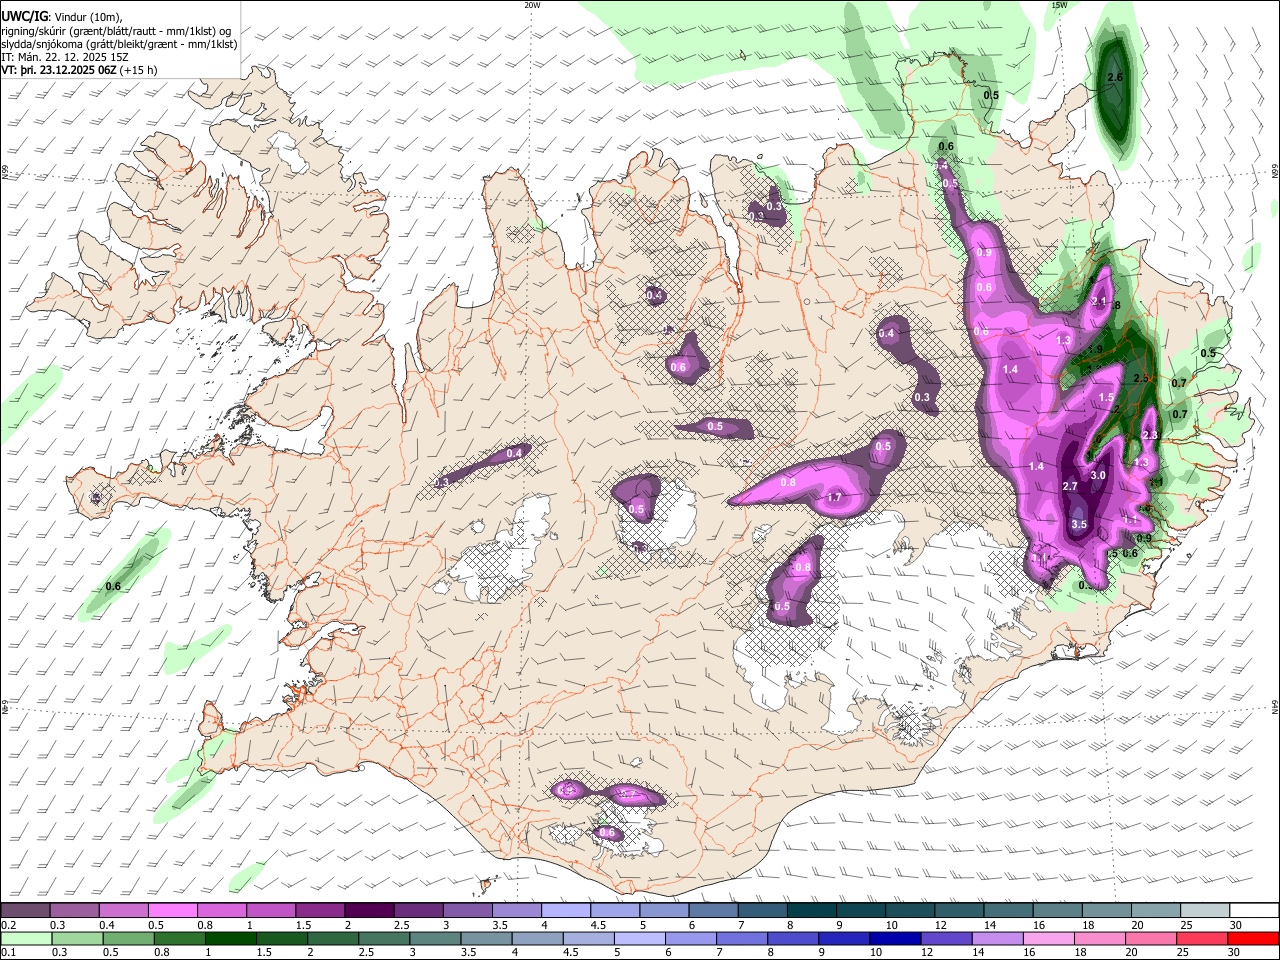Click the white "1.5" value in the eastern pink area
The width and height of the screenshot is (1280, 960).
[x=1106, y=397]
